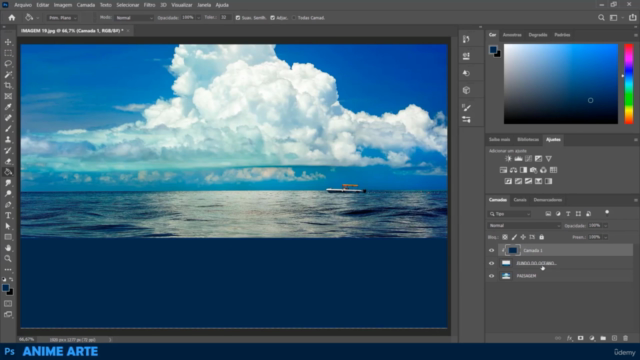Hide the PAISAGEM layer
Screen dimensions: 640x360
[491, 276]
